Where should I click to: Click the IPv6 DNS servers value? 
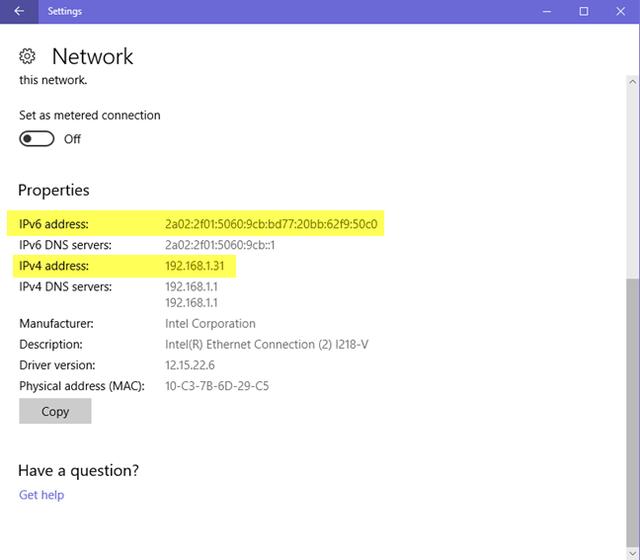(x=220, y=245)
